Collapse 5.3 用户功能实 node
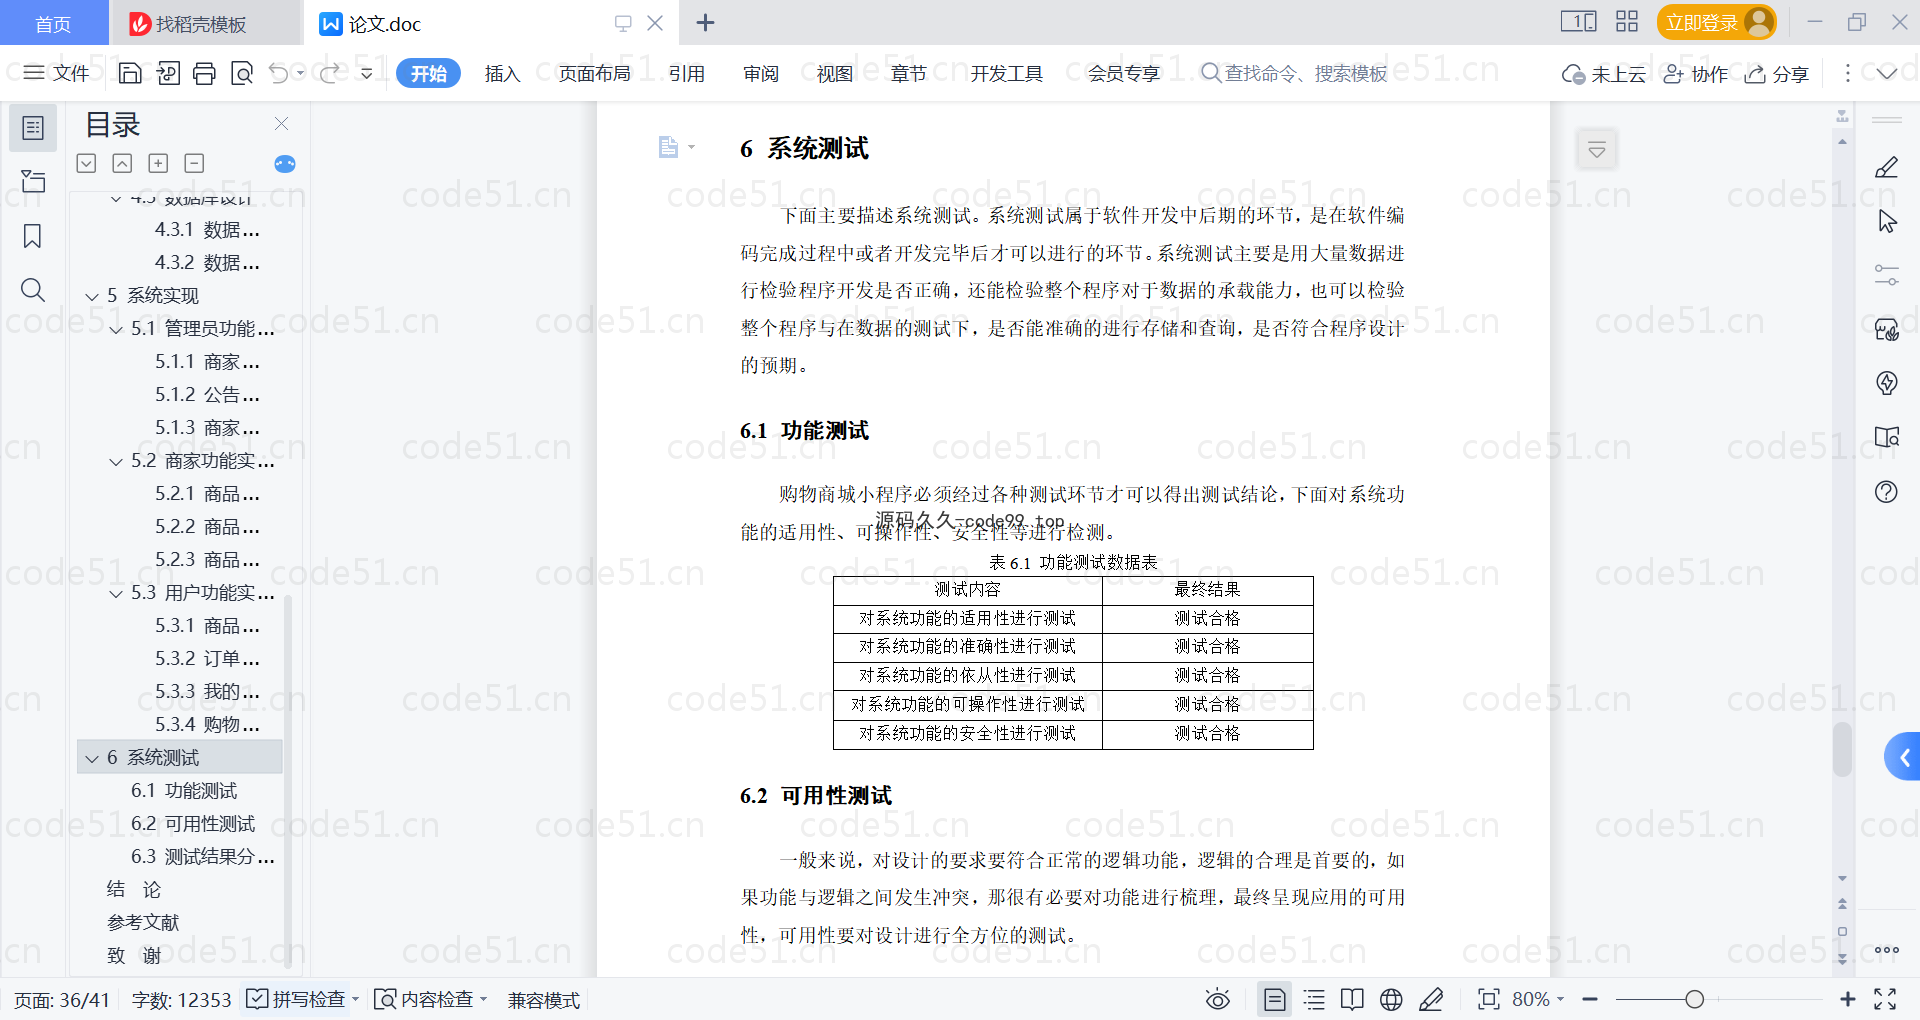The height and width of the screenshot is (1020, 1920). coord(116,594)
